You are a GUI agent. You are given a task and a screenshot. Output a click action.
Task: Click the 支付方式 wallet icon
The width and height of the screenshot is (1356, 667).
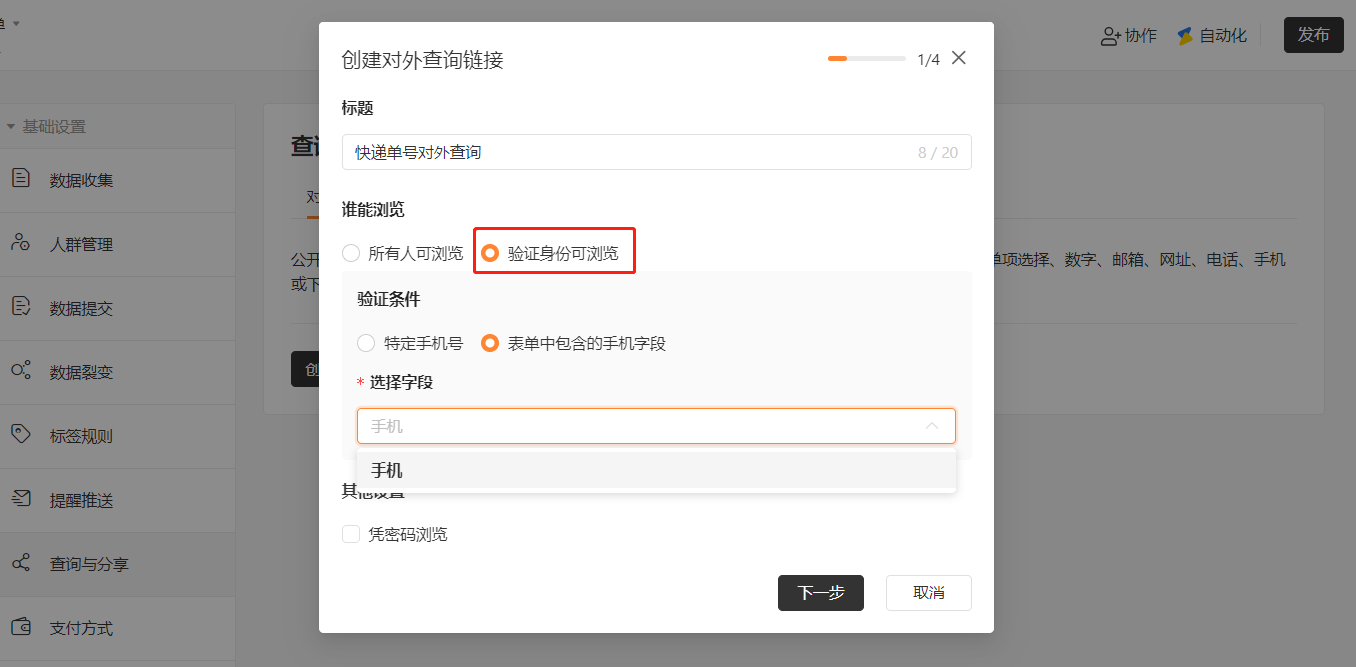point(20,627)
